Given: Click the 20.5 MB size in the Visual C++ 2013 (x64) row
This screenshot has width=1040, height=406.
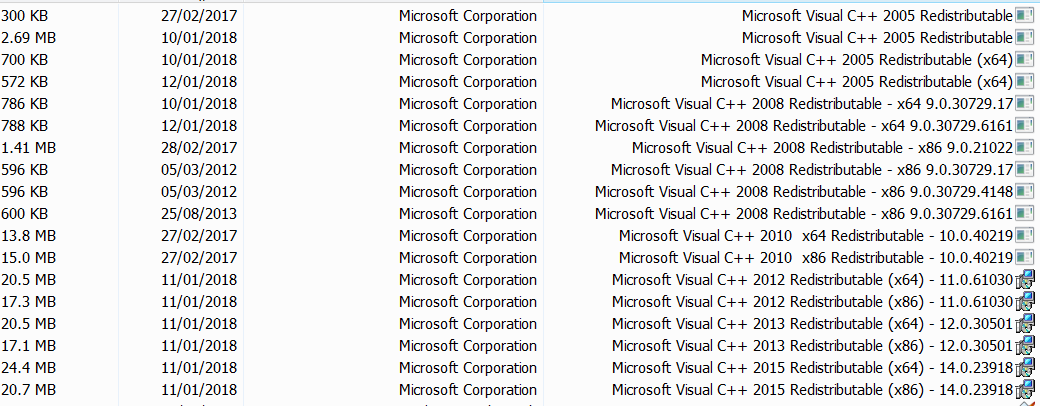Looking at the screenshot, I should [29, 324].
